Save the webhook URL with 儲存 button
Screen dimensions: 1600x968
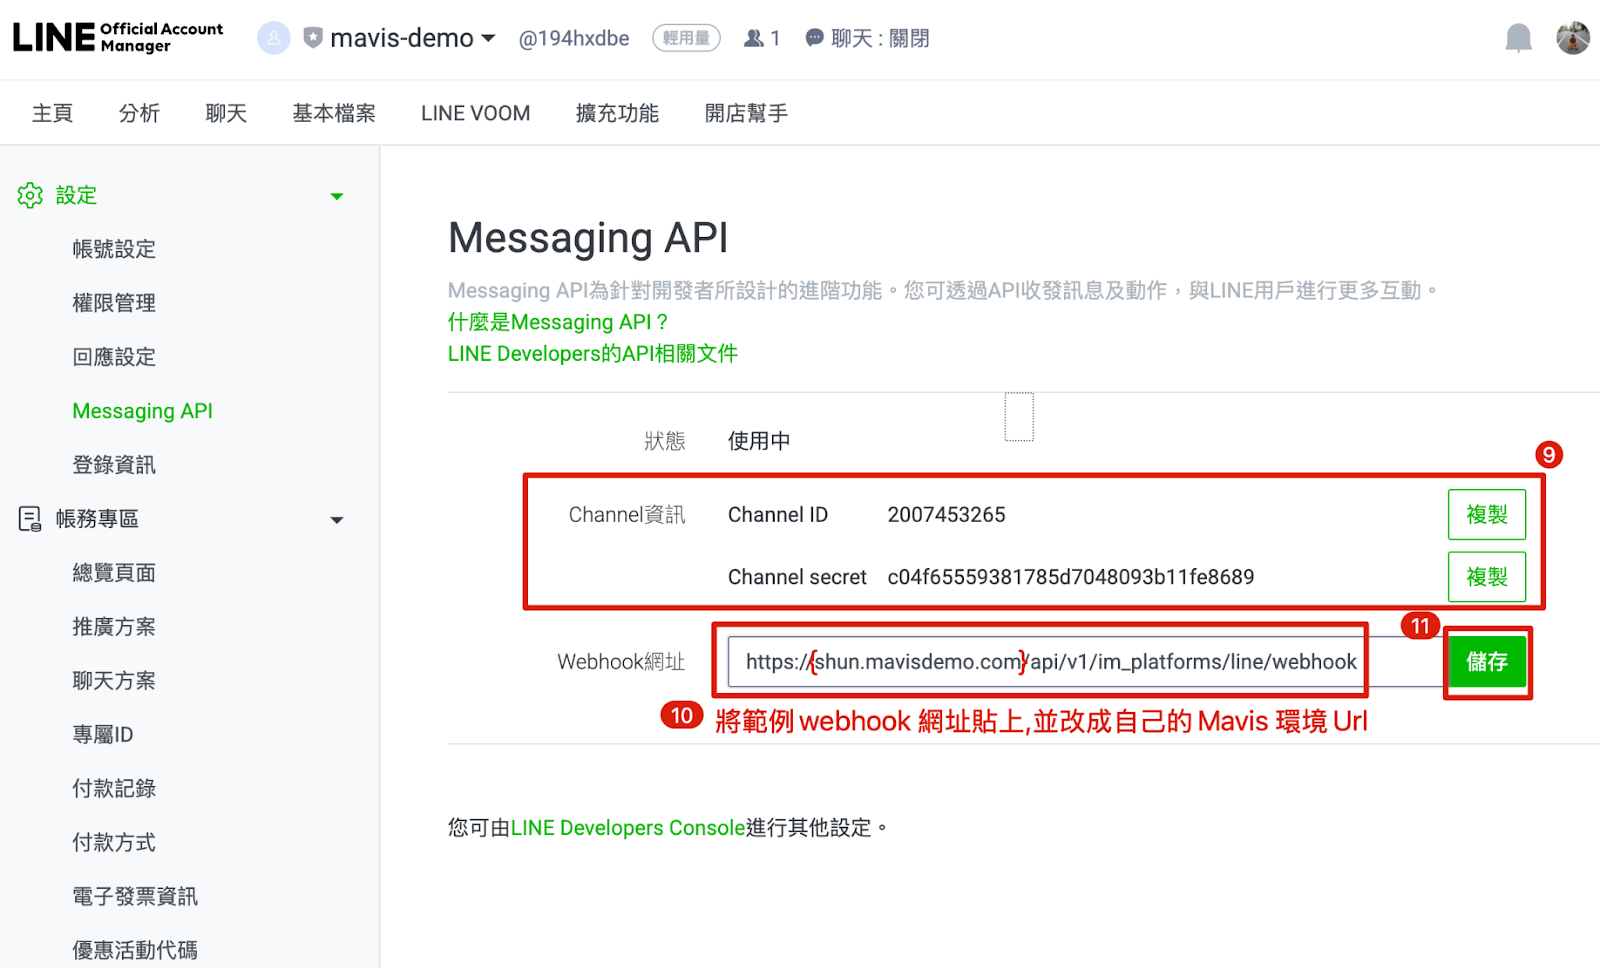pyautogui.click(x=1487, y=662)
